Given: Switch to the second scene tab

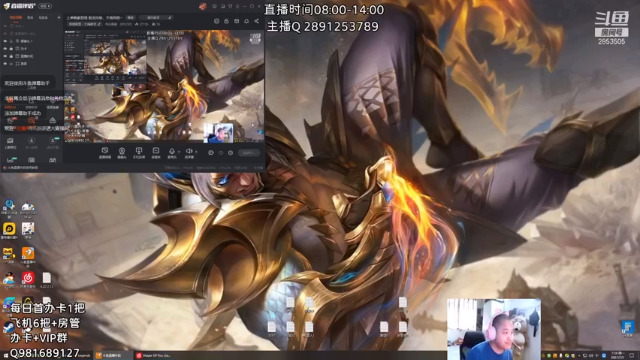Looking at the screenshot, I should point(30,18).
